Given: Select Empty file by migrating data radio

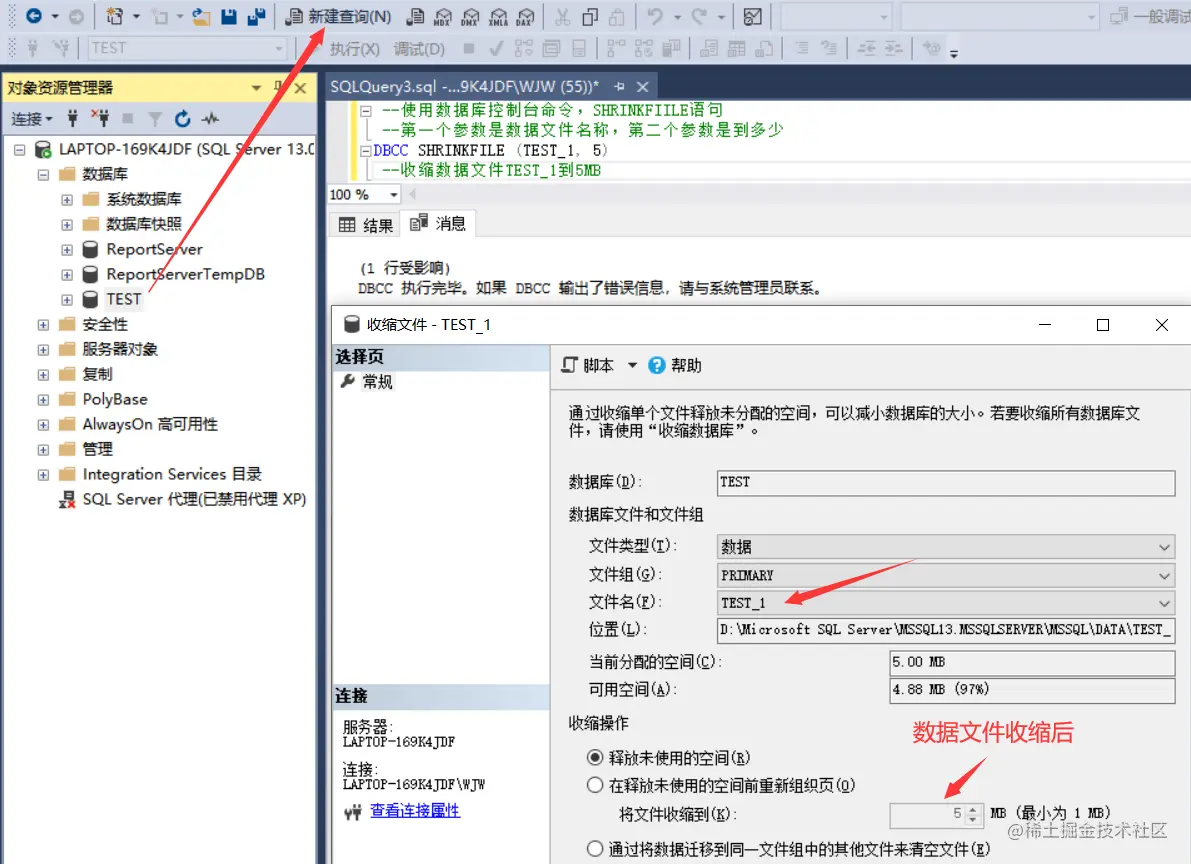Looking at the screenshot, I should click(x=595, y=849).
